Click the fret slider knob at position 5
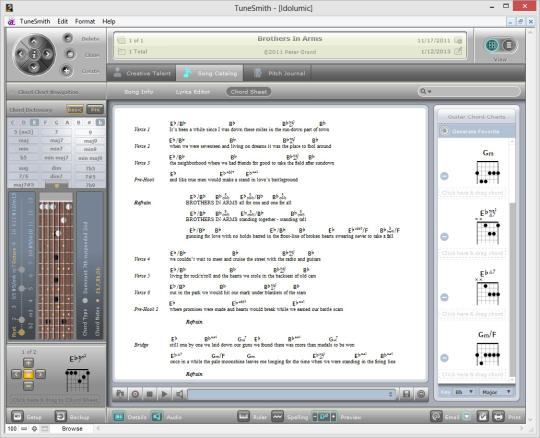 coord(21,288)
